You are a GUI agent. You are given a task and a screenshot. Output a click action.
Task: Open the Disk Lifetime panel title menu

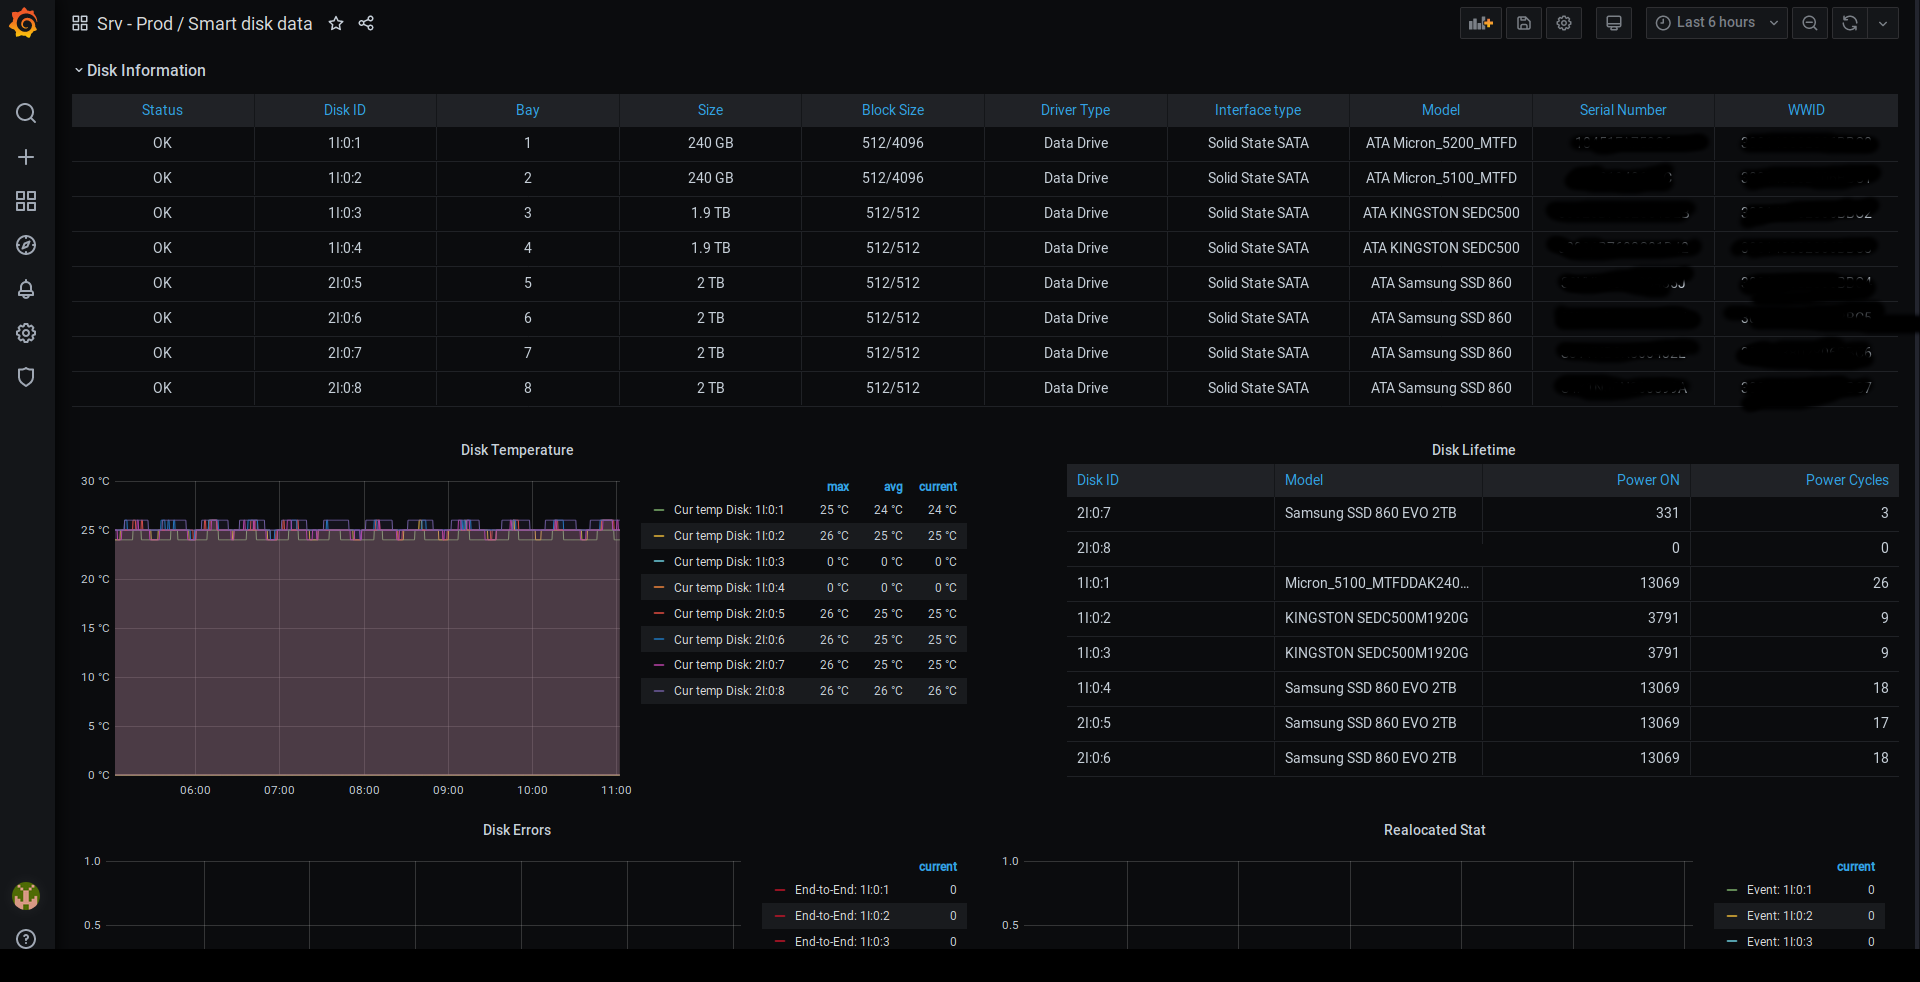pos(1473,450)
